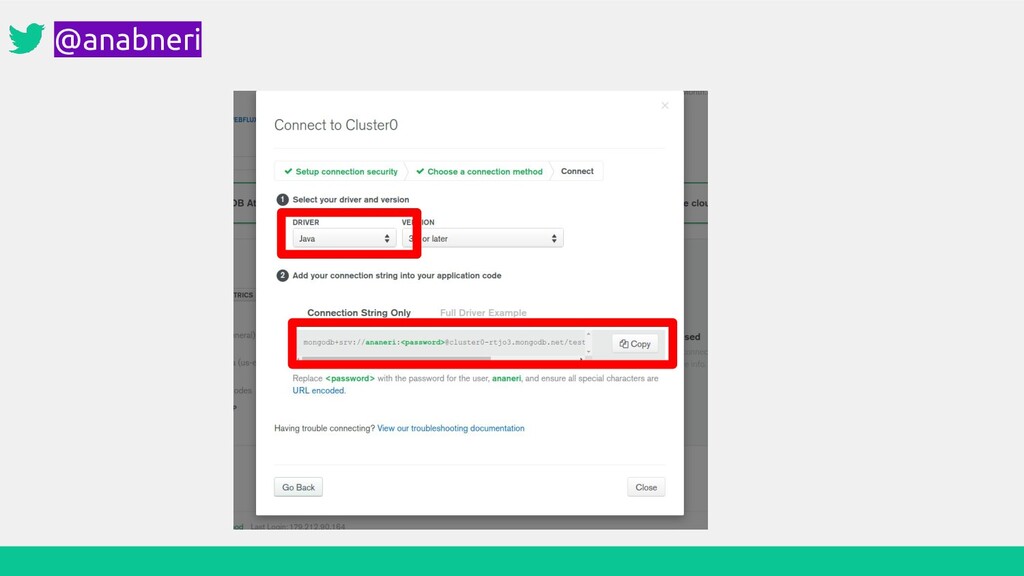
Task: Click the ananeri username in the instructions
Action: pyautogui.click(x=507, y=378)
